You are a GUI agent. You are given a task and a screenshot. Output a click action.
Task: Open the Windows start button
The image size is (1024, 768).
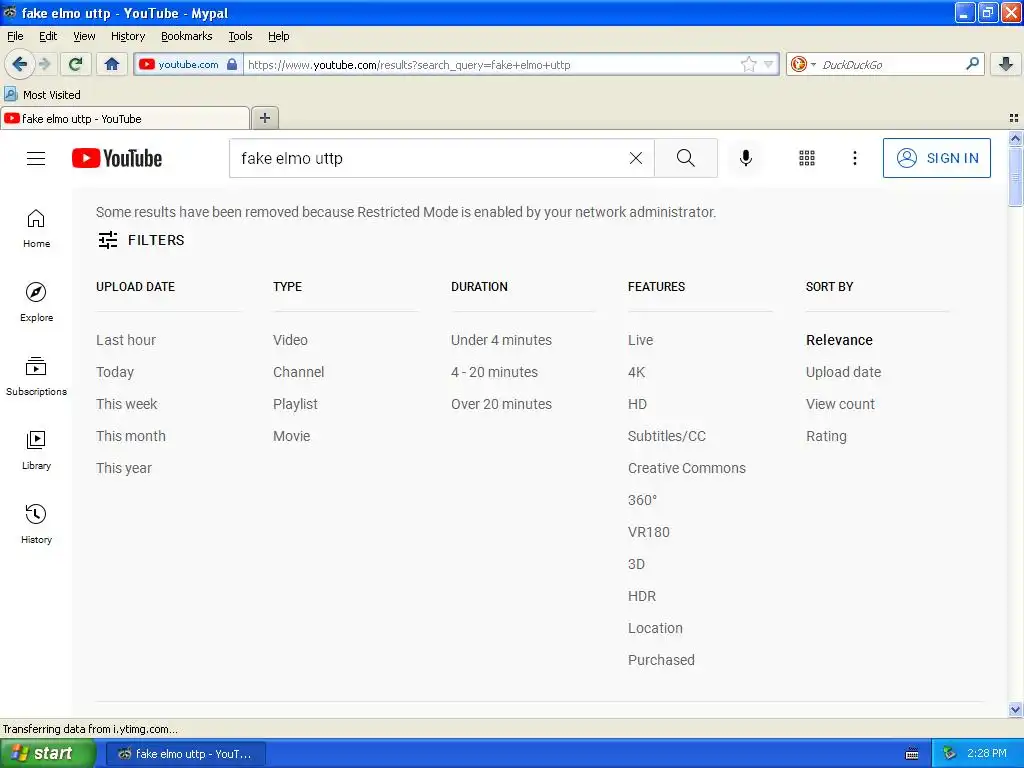(46, 754)
